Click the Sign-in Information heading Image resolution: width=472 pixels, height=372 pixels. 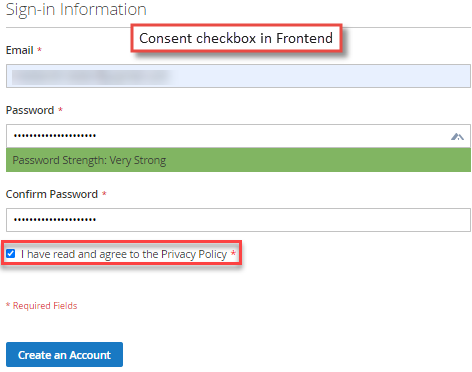tap(76, 9)
